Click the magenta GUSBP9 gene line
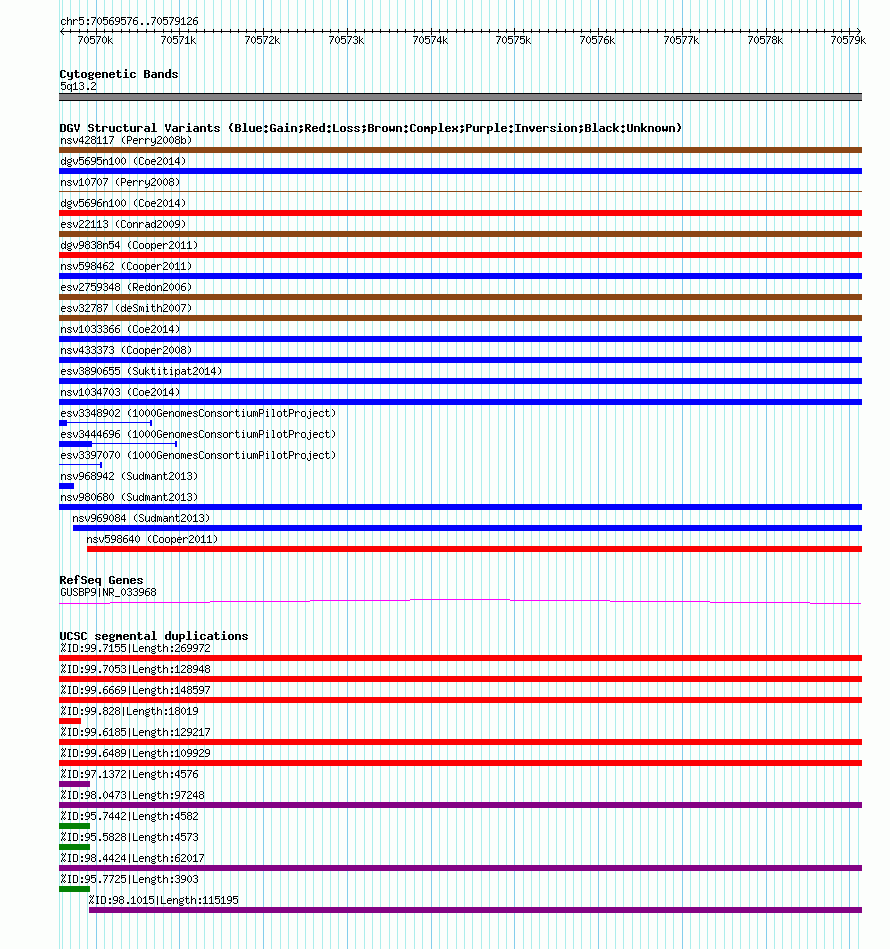890x949 pixels. click(x=460, y=602)
